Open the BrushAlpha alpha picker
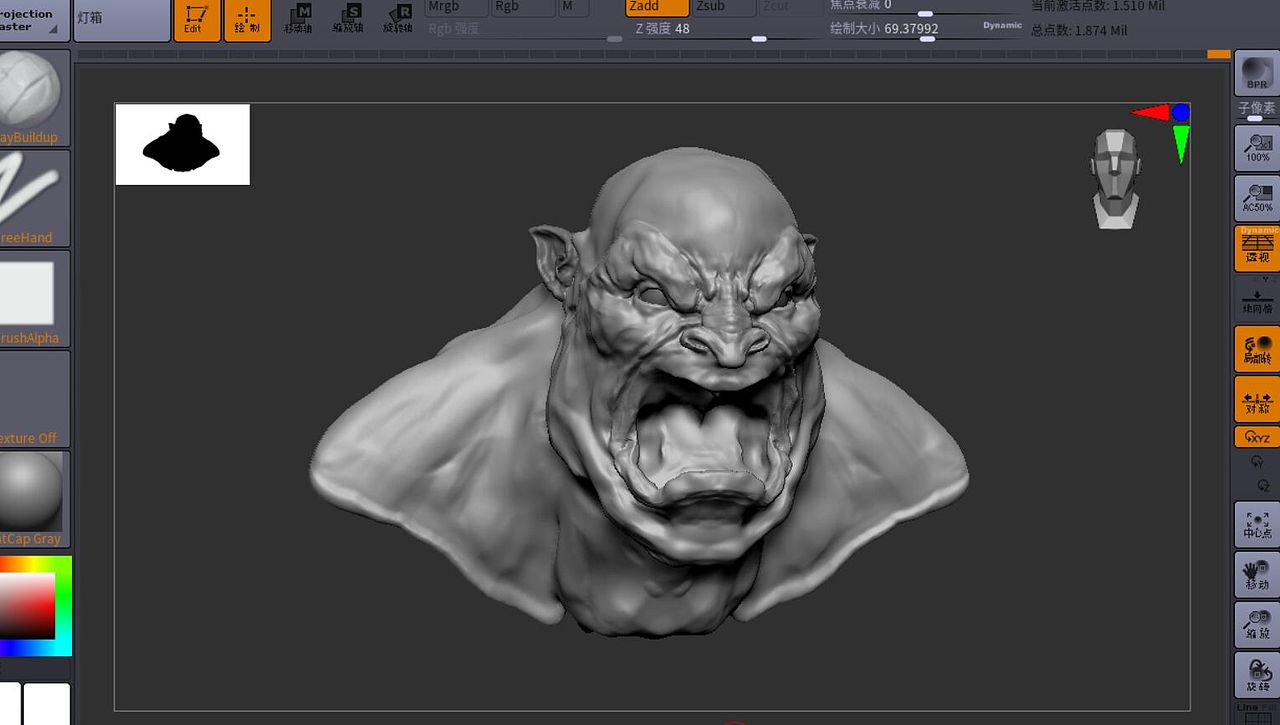This screenshot has height=725, width=1280. click(x=35, y=298)
